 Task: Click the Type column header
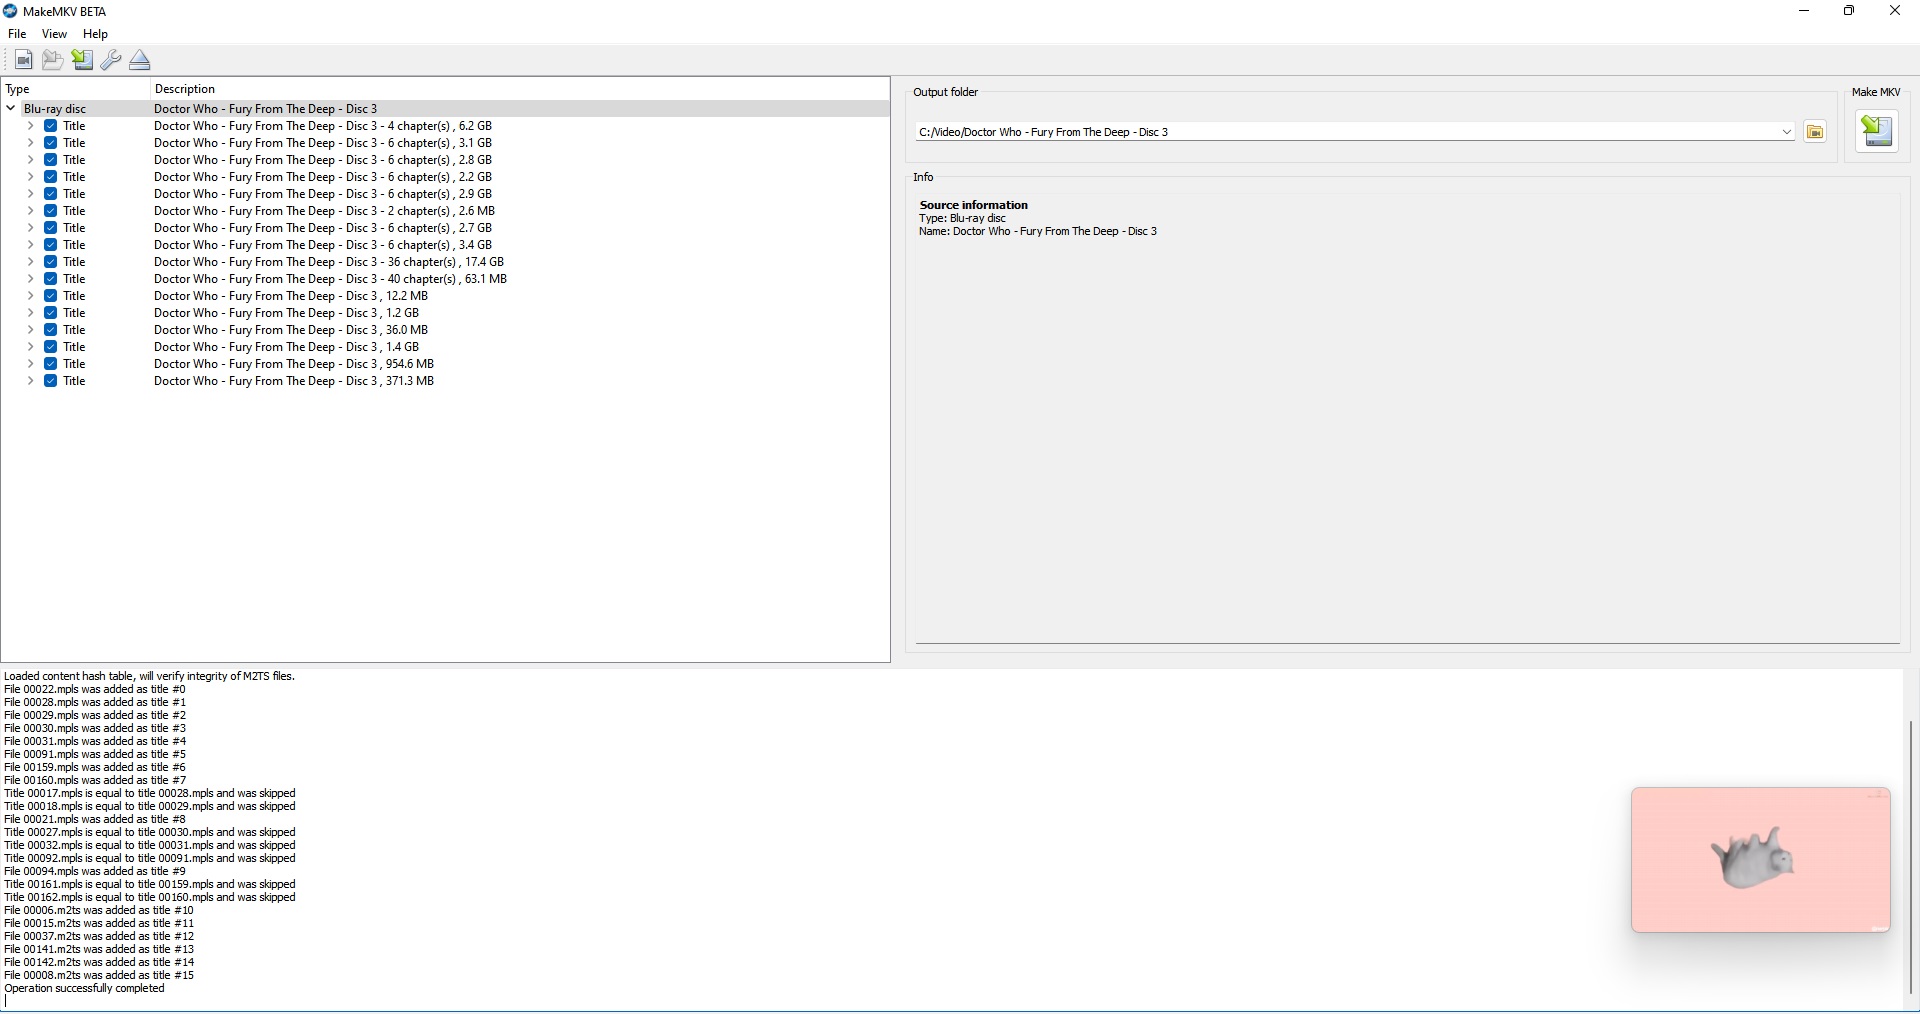(x=75, y=89)
